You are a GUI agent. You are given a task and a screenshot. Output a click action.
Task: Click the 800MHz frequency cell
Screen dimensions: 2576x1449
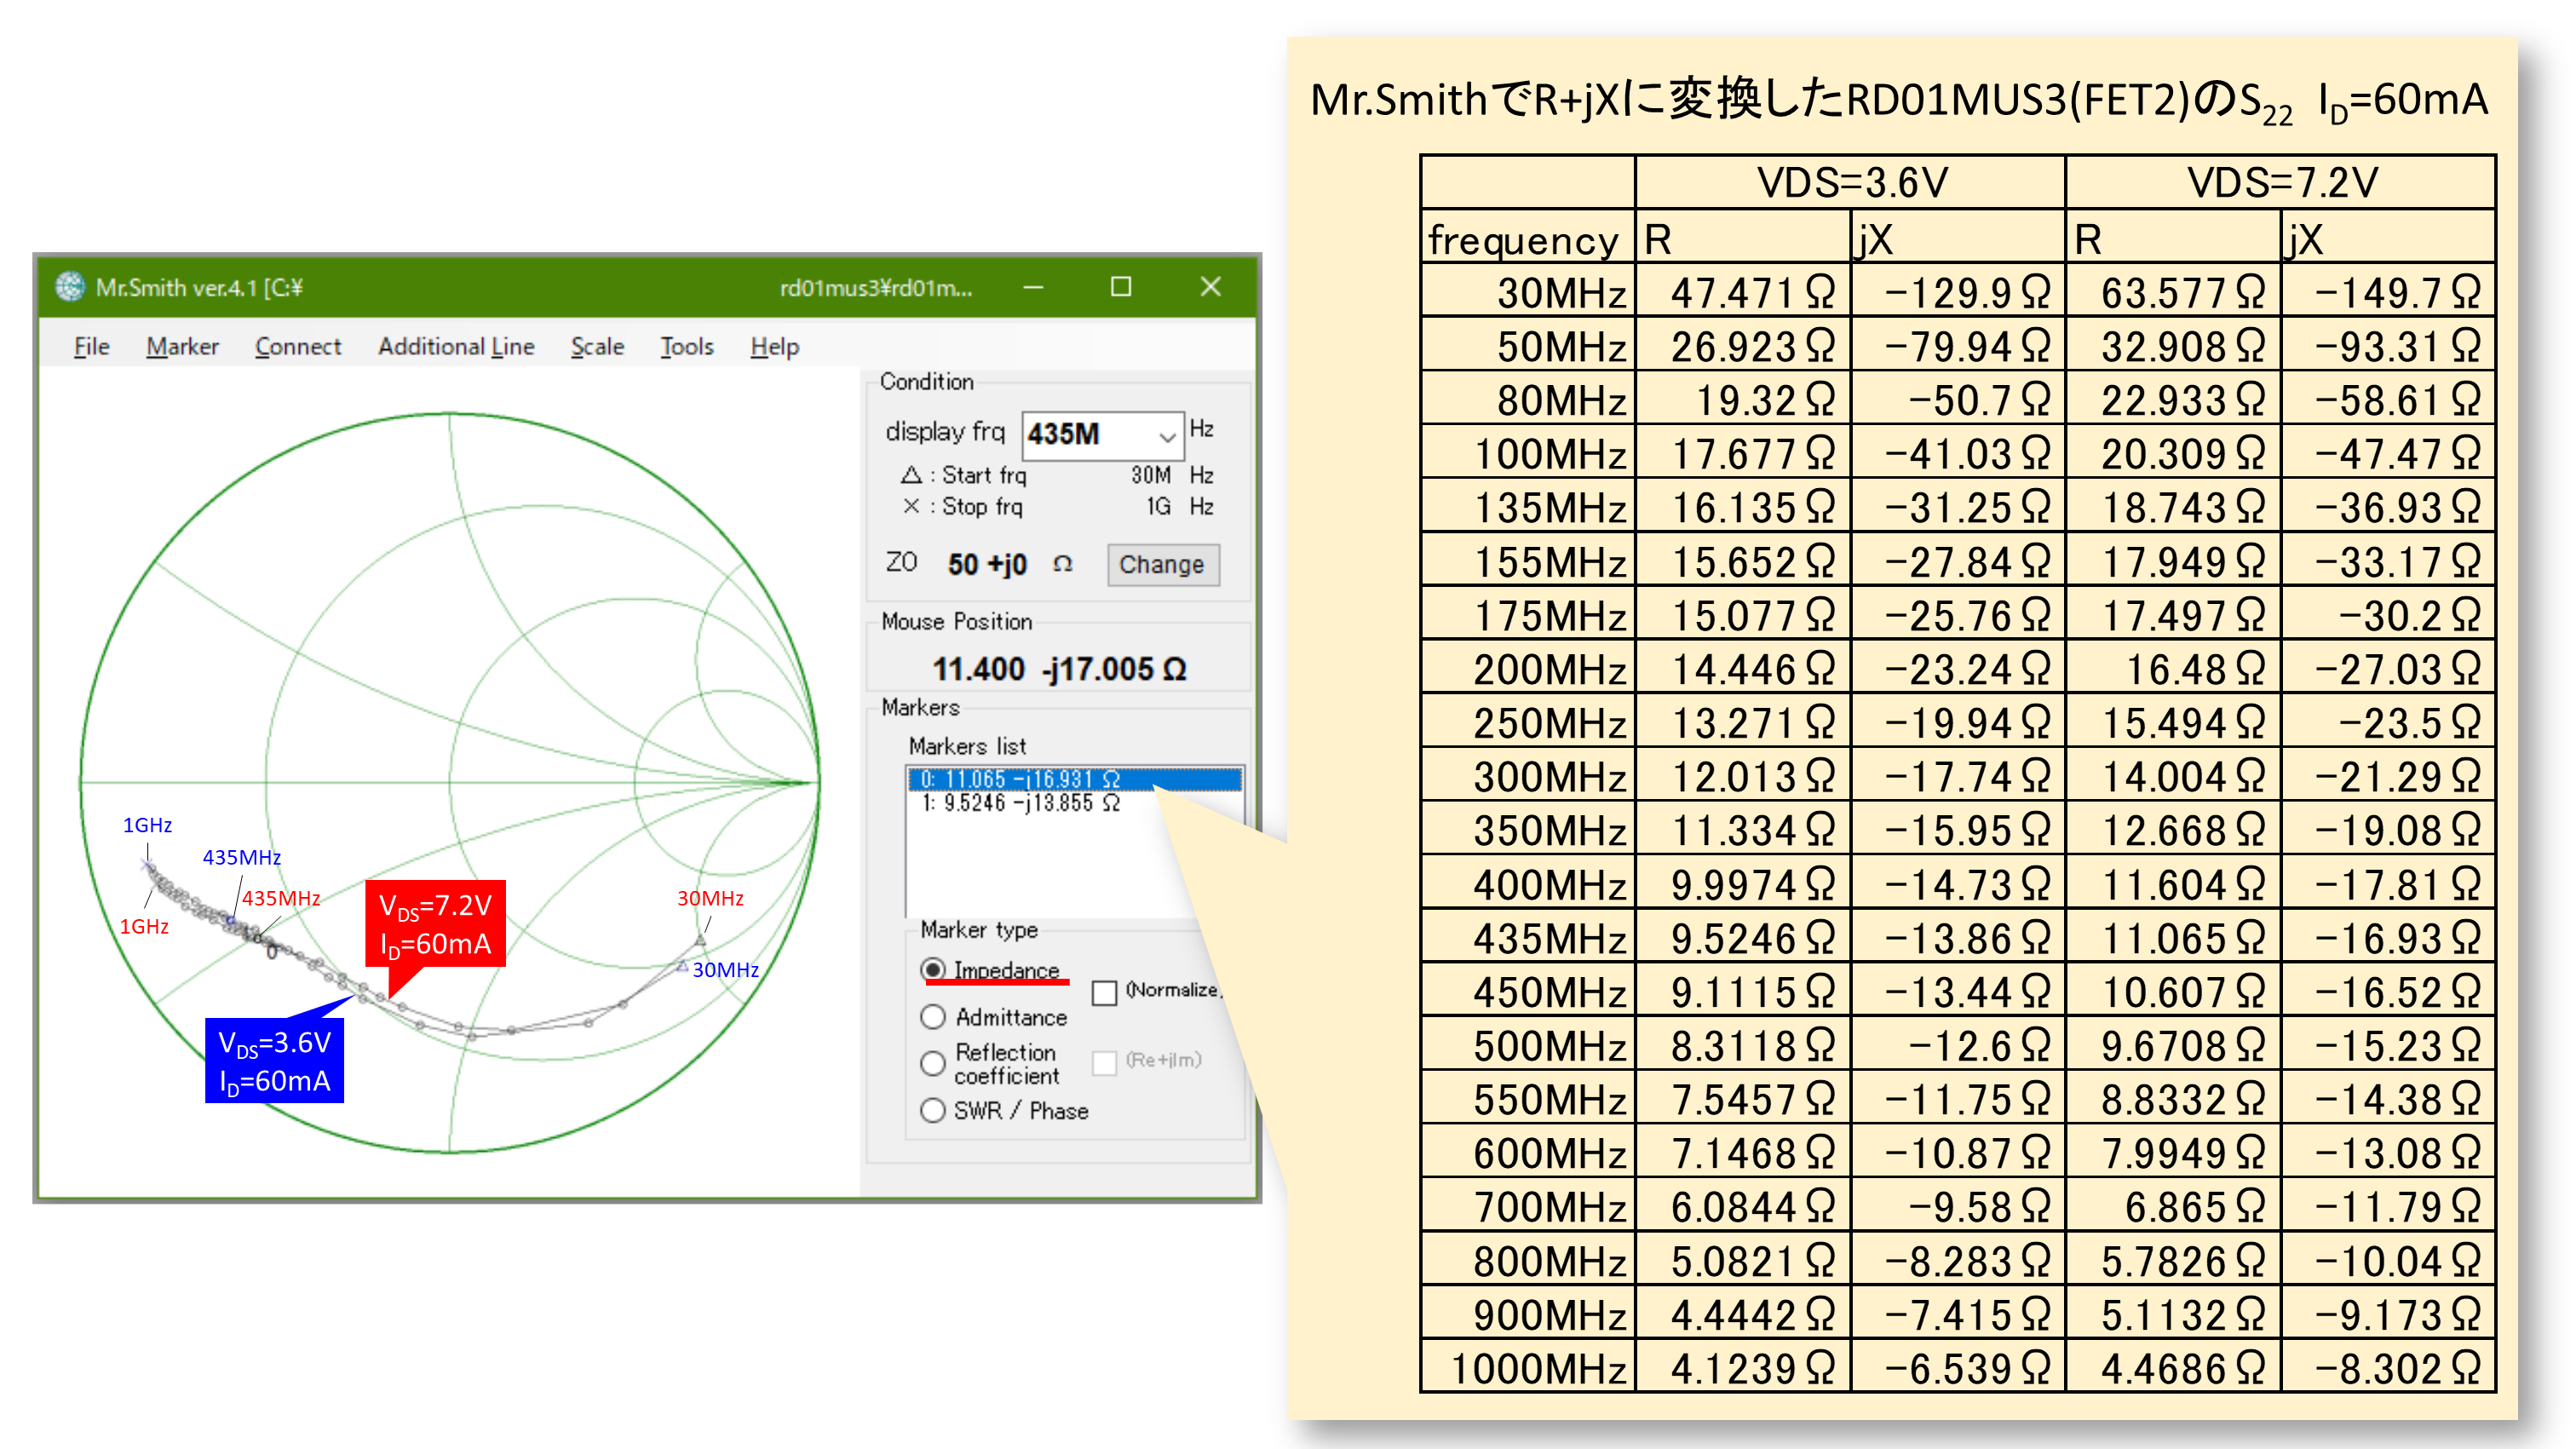1529,1260
